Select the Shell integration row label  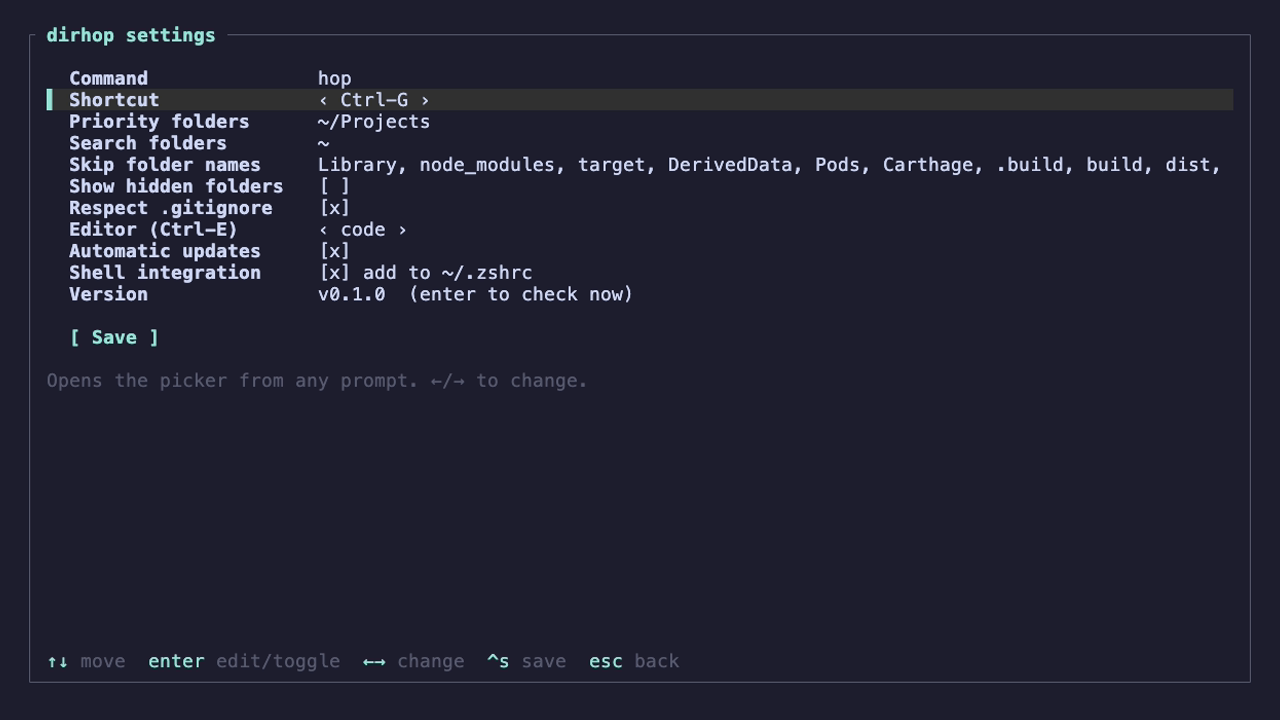(x=165, y=273)
